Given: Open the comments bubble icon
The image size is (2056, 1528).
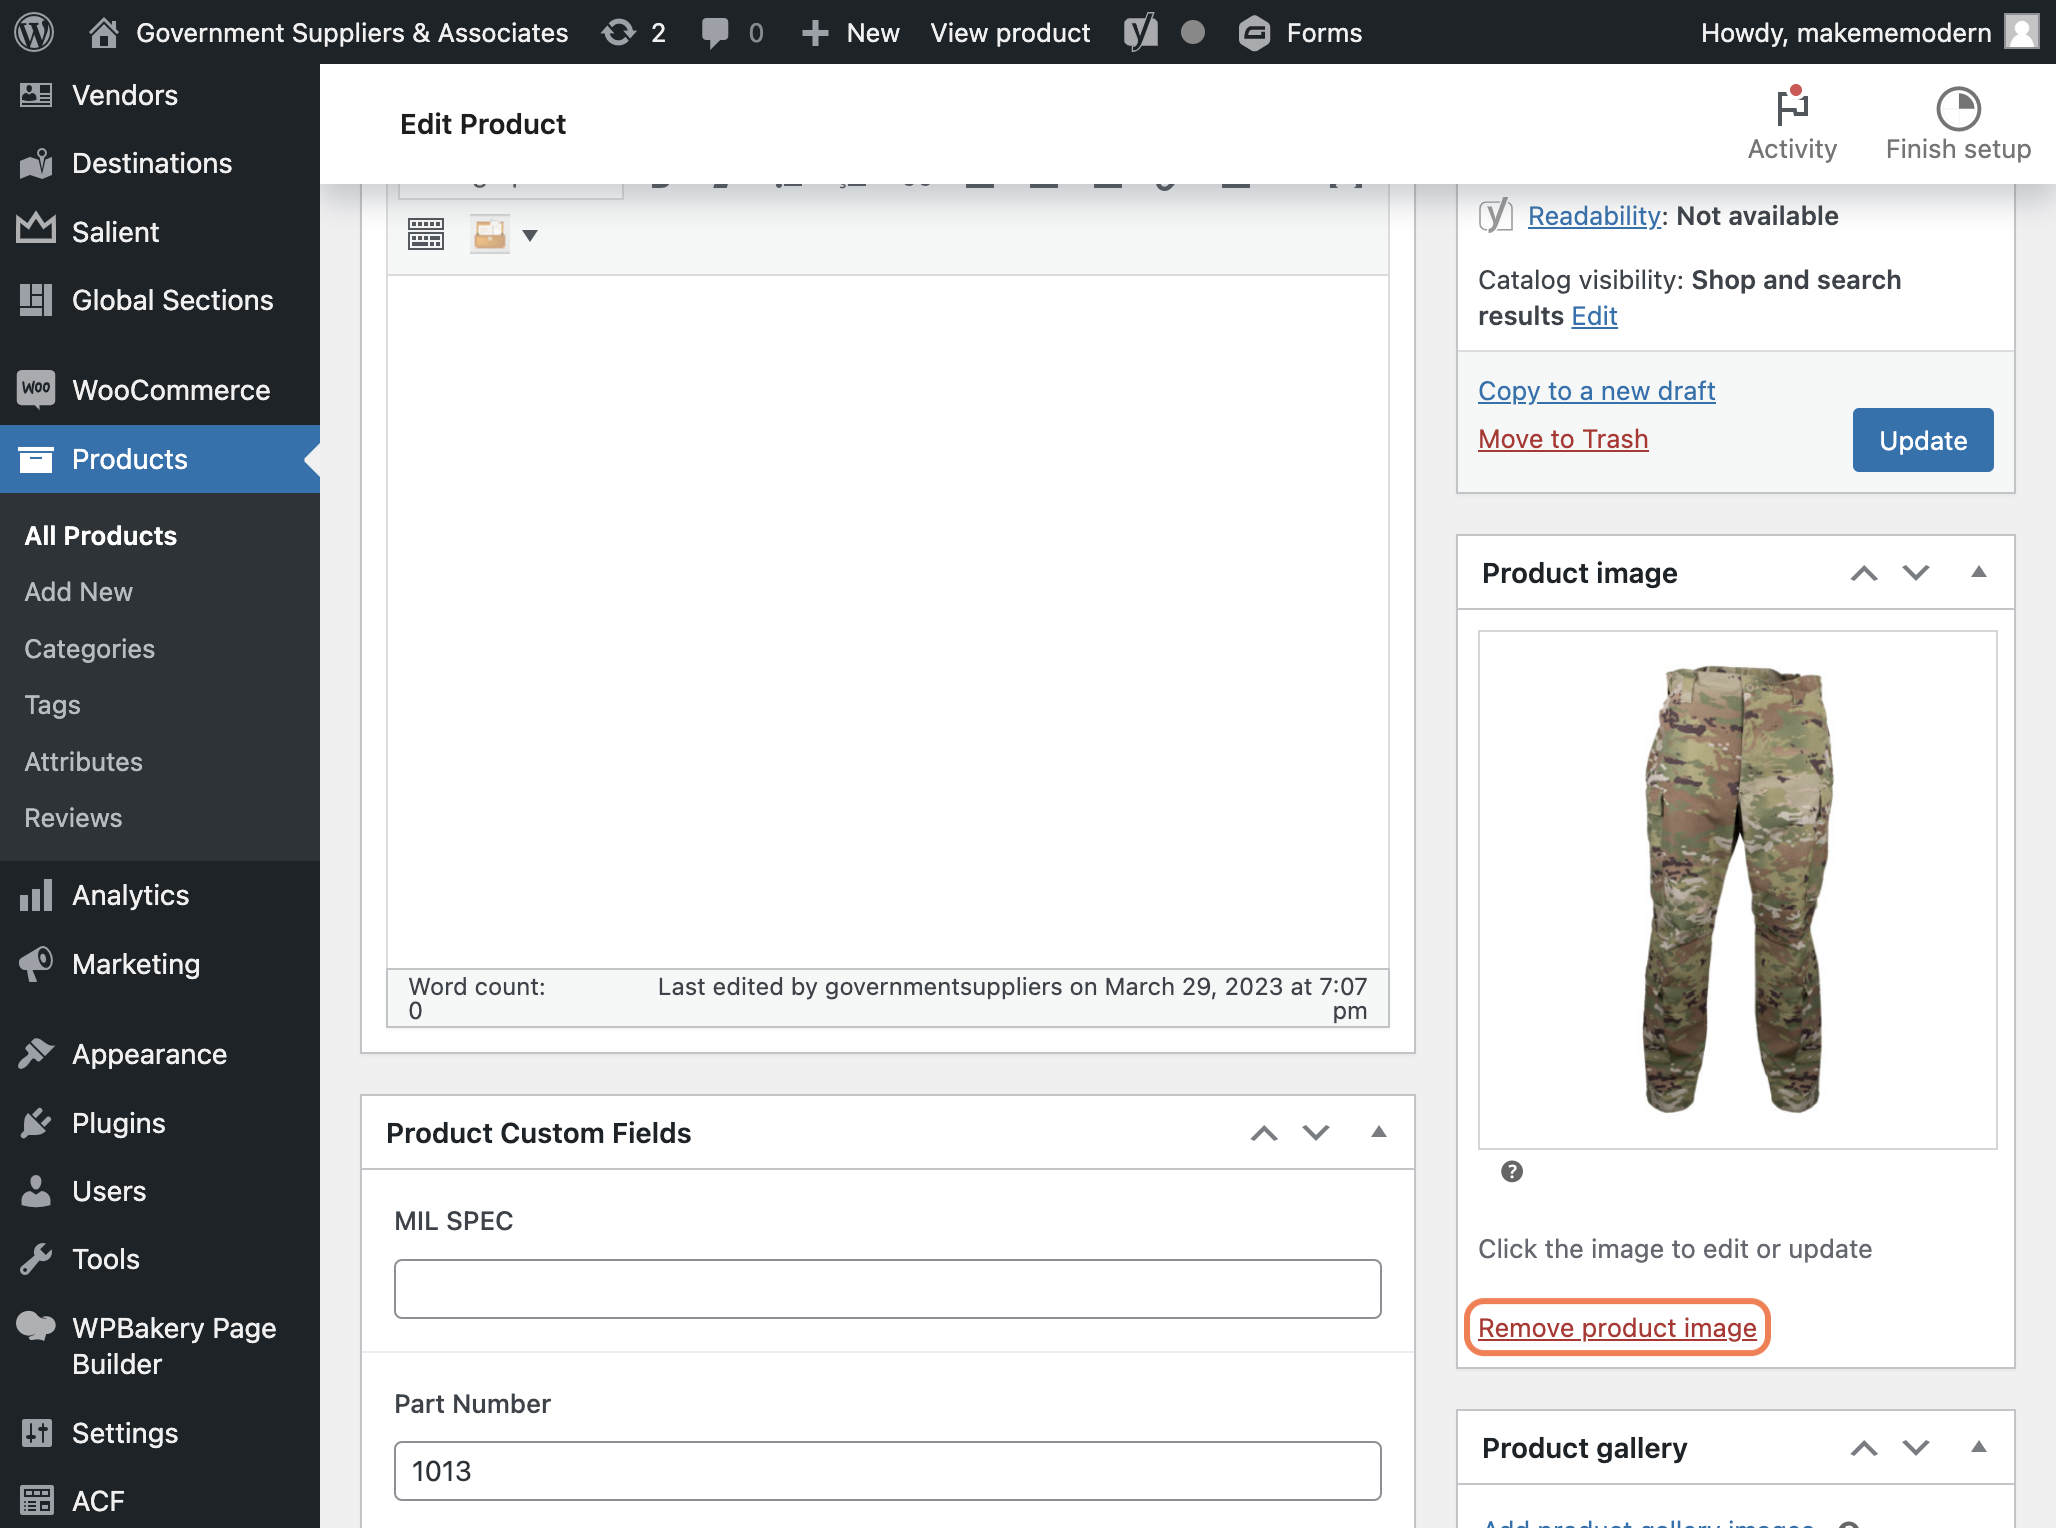Looking at the screenshot, I should point(715,32).
